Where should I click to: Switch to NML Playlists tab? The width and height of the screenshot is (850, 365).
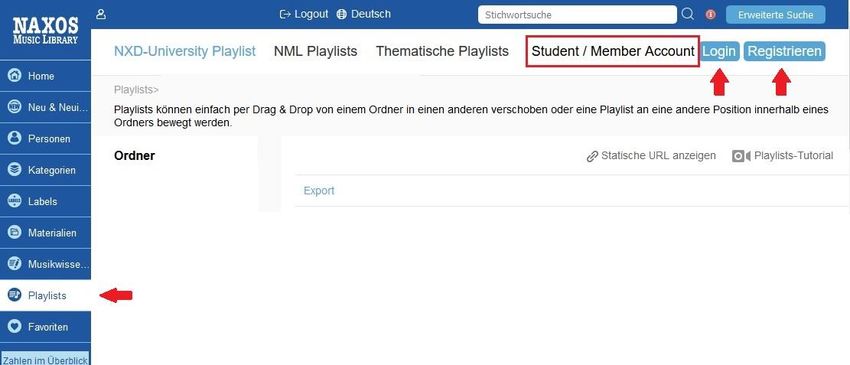point(315,52)
